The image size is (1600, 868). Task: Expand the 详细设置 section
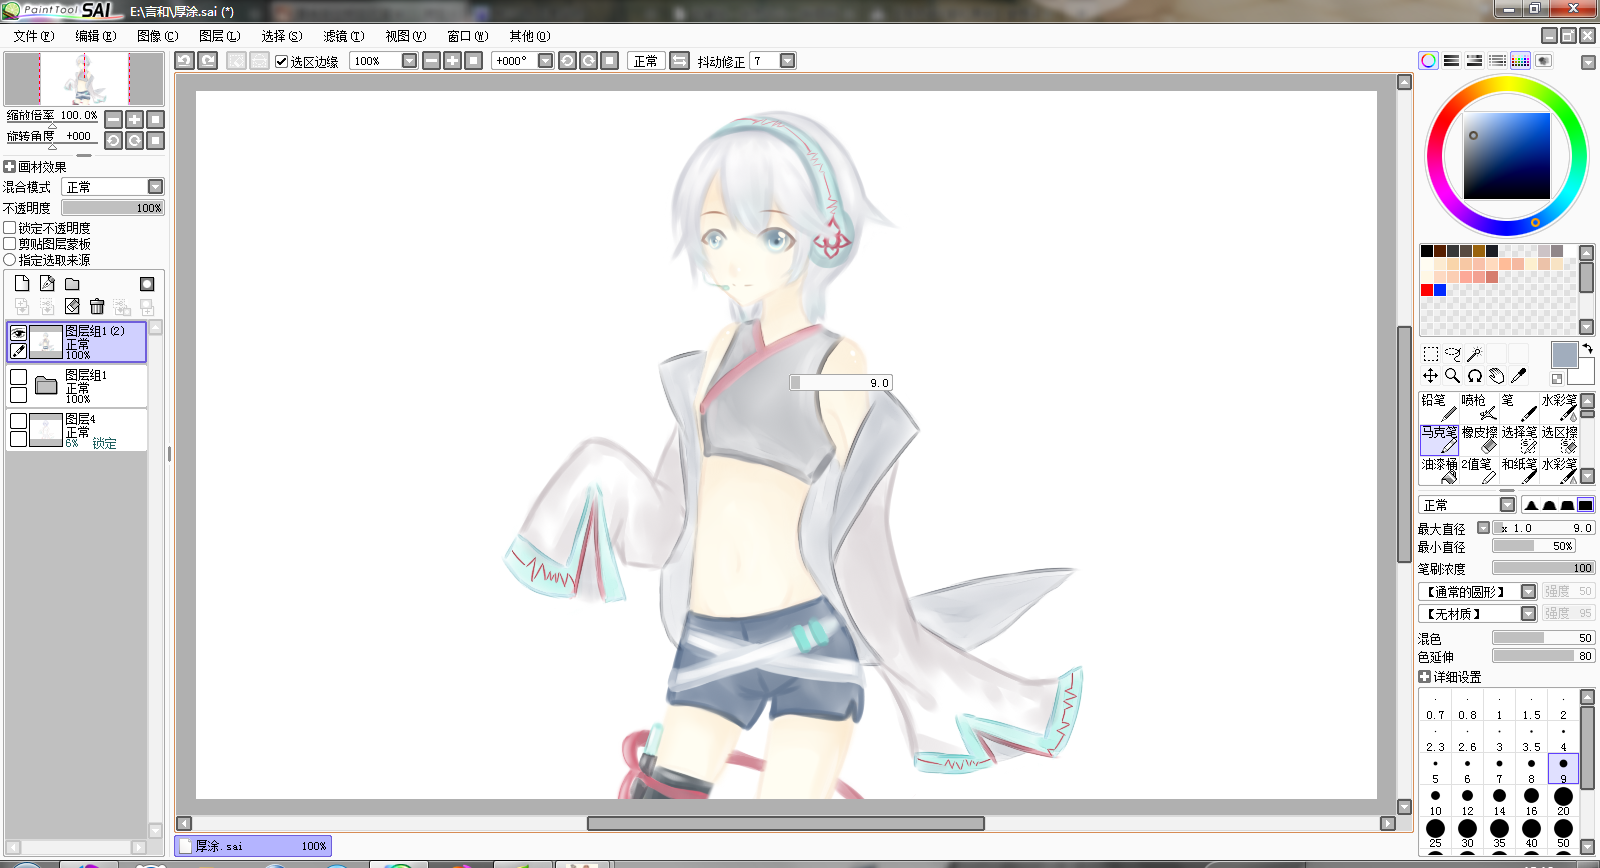(x=1424, y=677)
